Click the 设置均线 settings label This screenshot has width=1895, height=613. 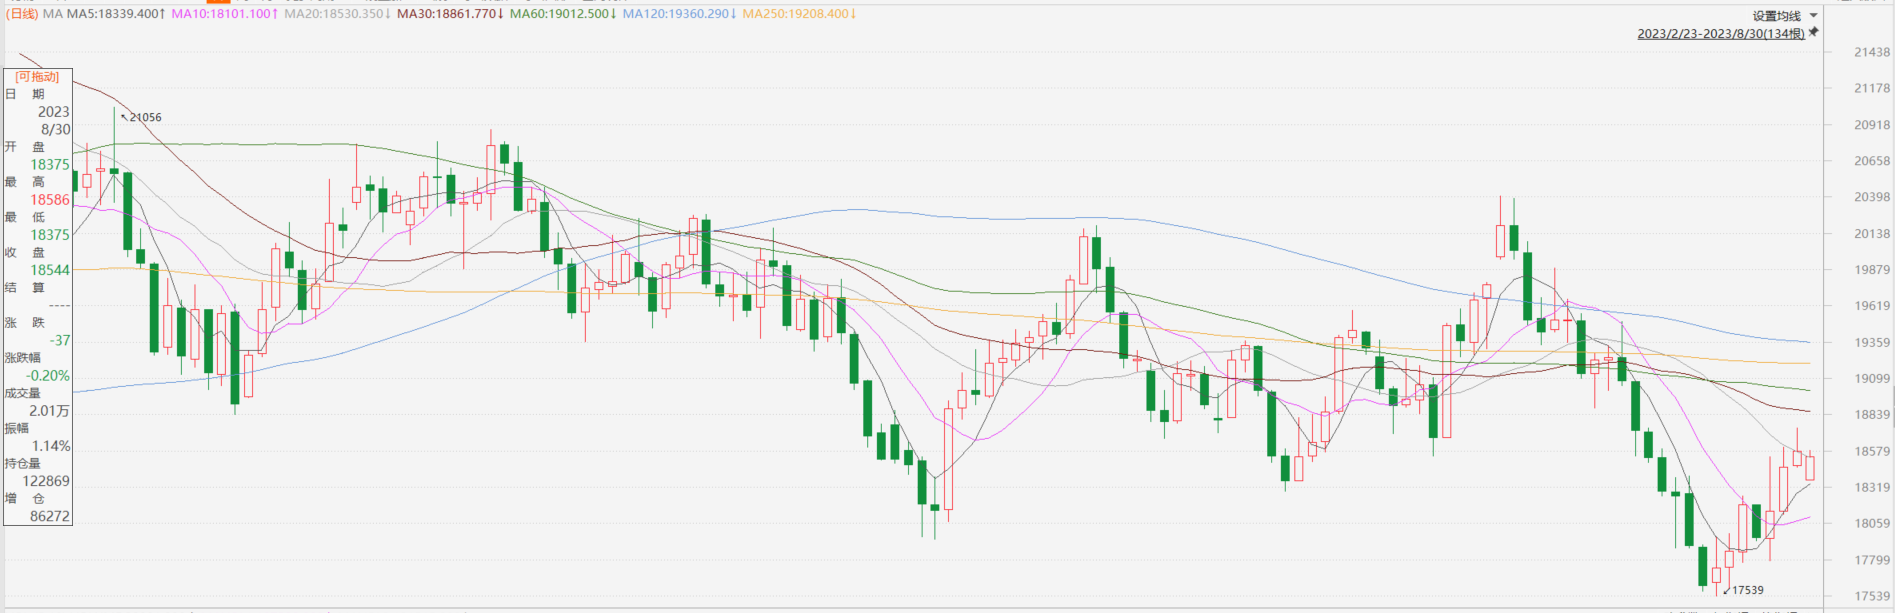(1776, 16)
